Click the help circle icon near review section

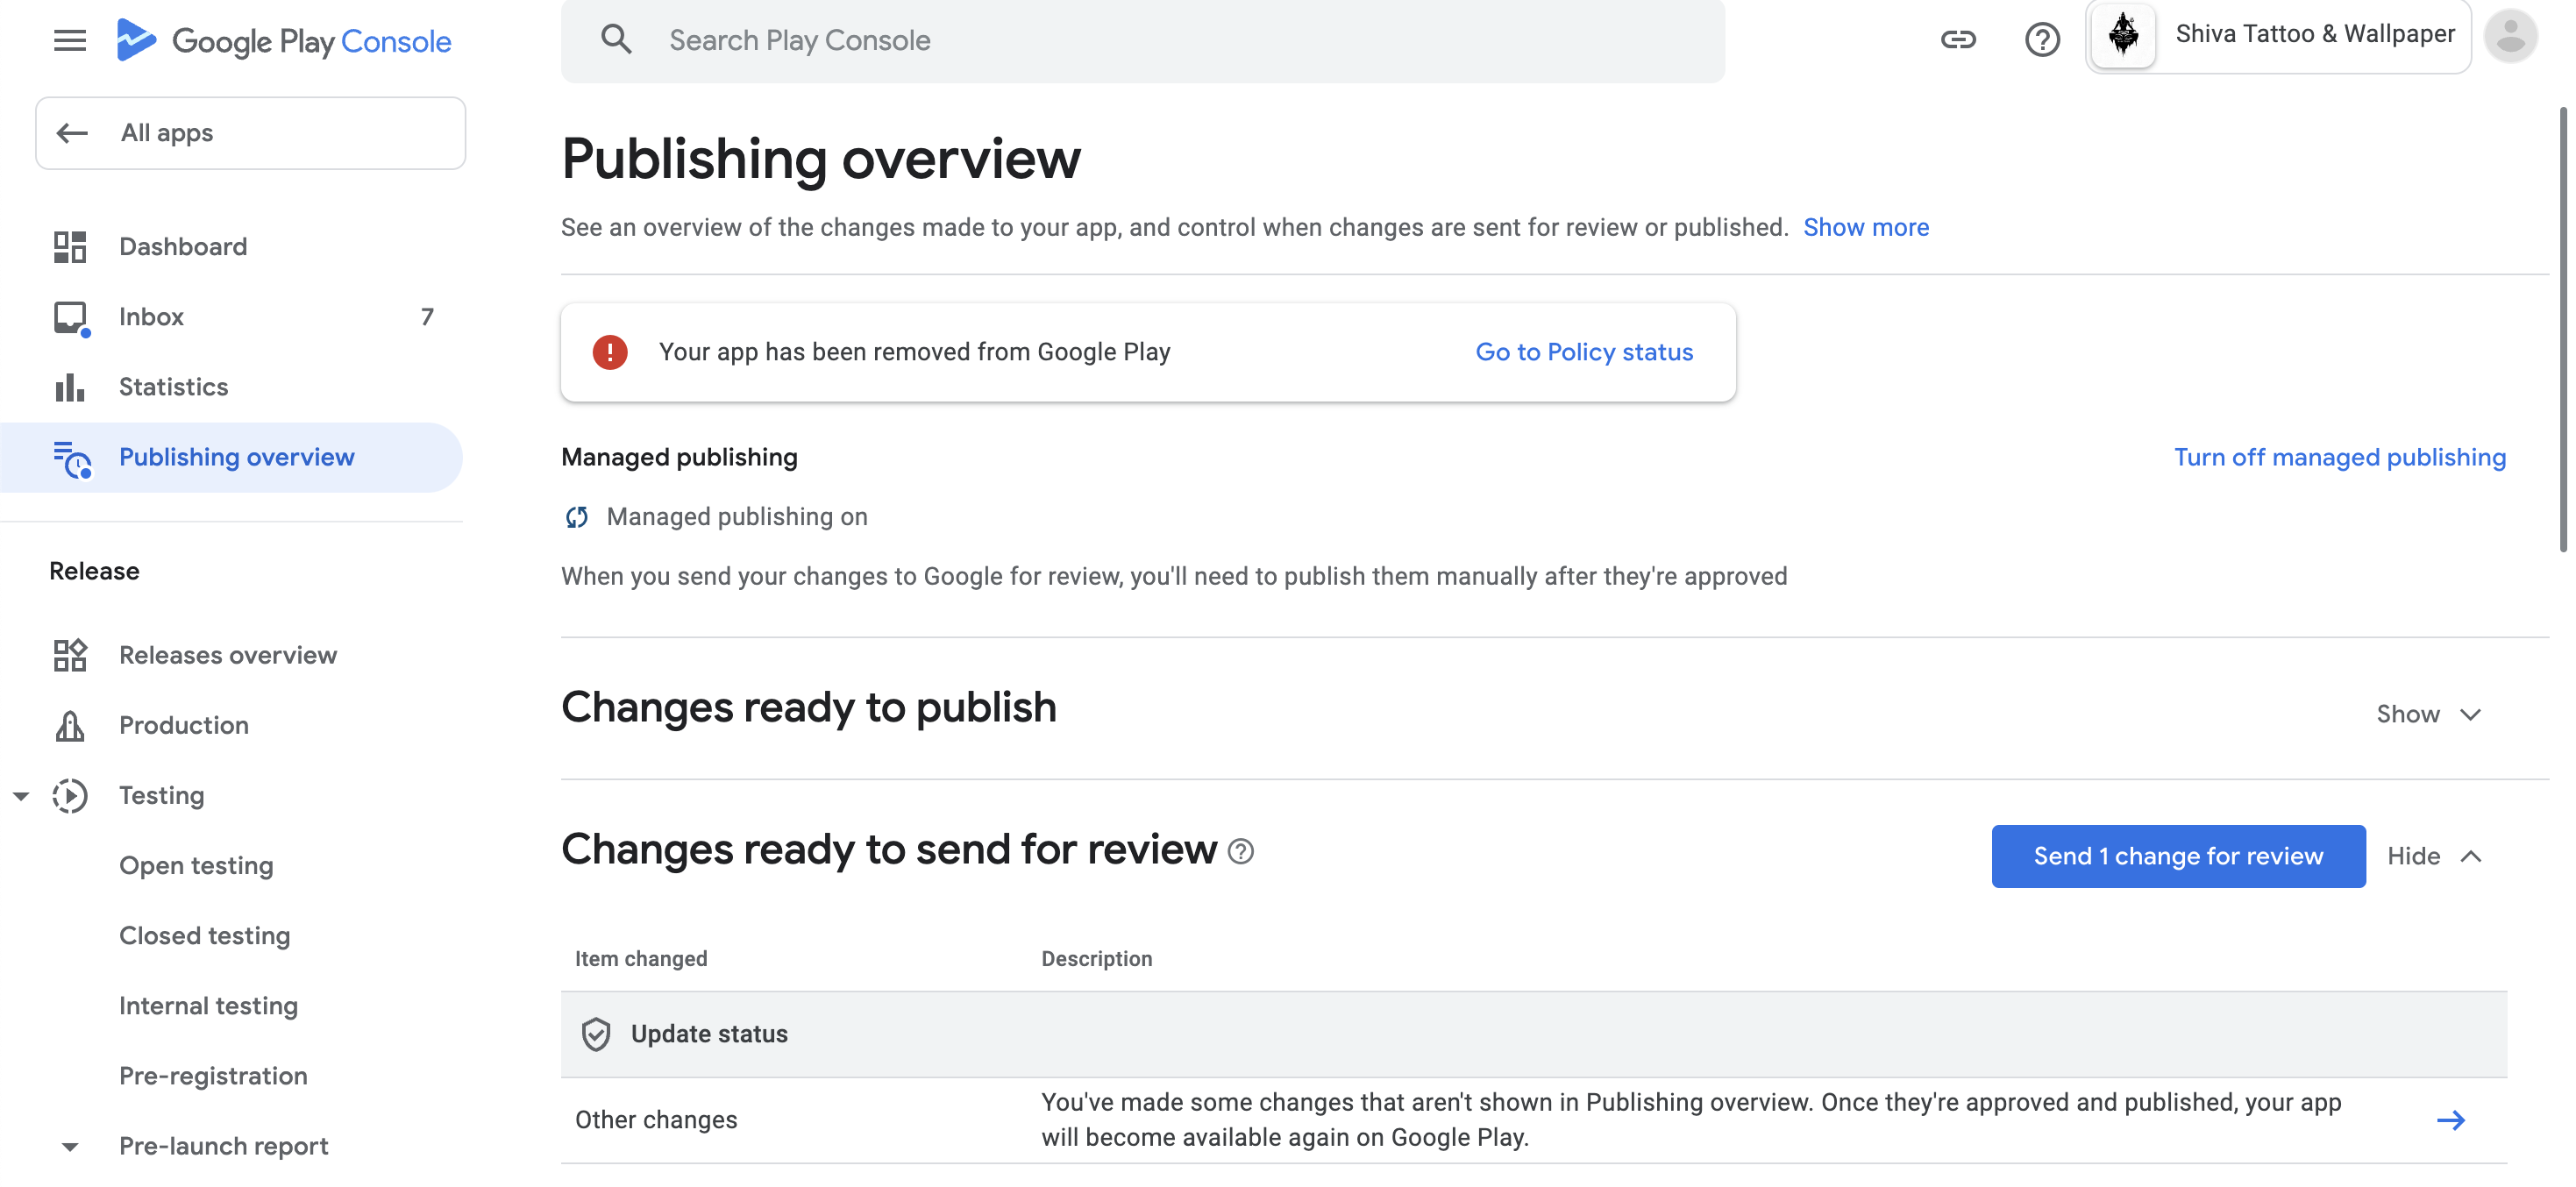pos(1239,850)
